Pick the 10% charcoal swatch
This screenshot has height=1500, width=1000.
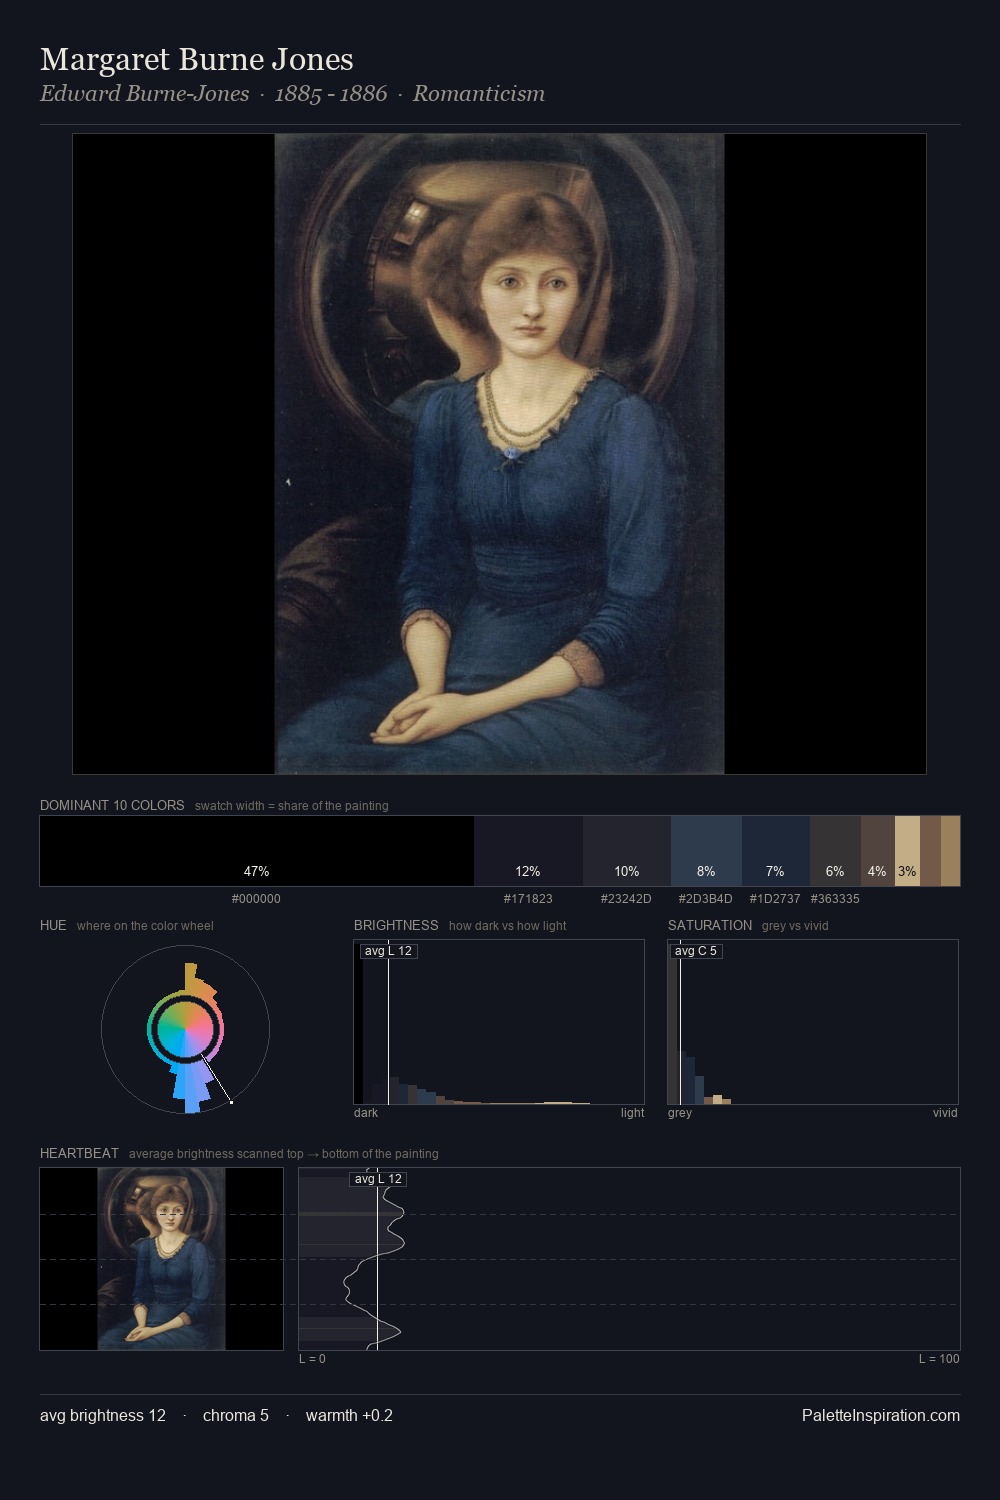click(x=627, y=851)
